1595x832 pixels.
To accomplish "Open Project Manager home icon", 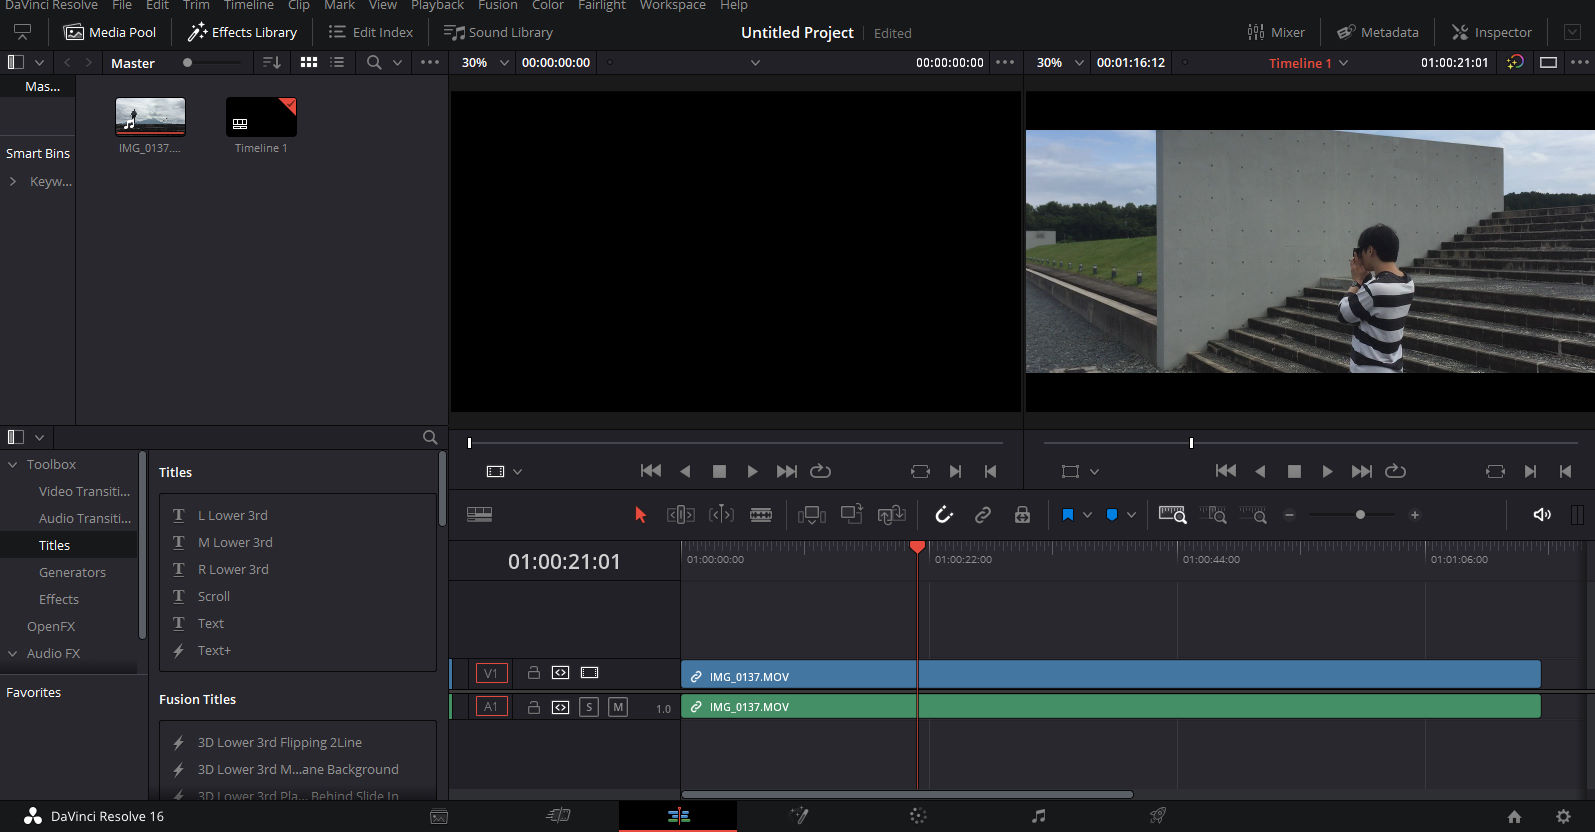I will pyautogui.click(x=1514, y=816).
